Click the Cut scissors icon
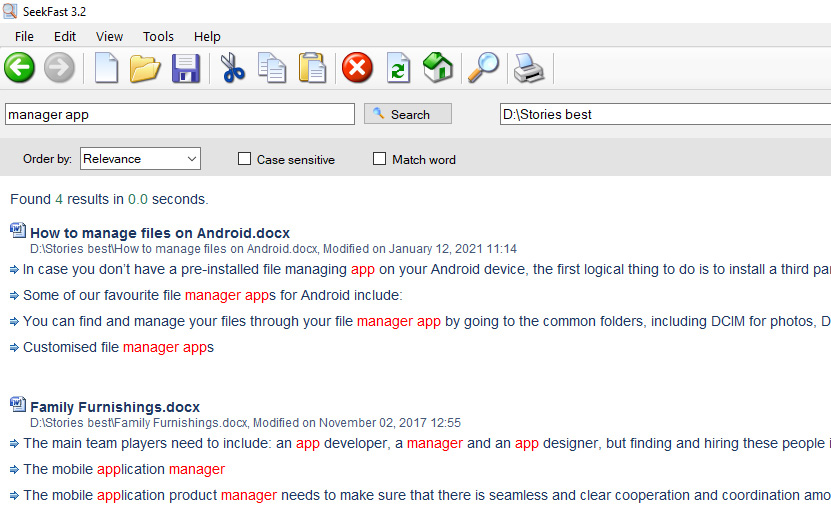831x530 pixels. 232,68
